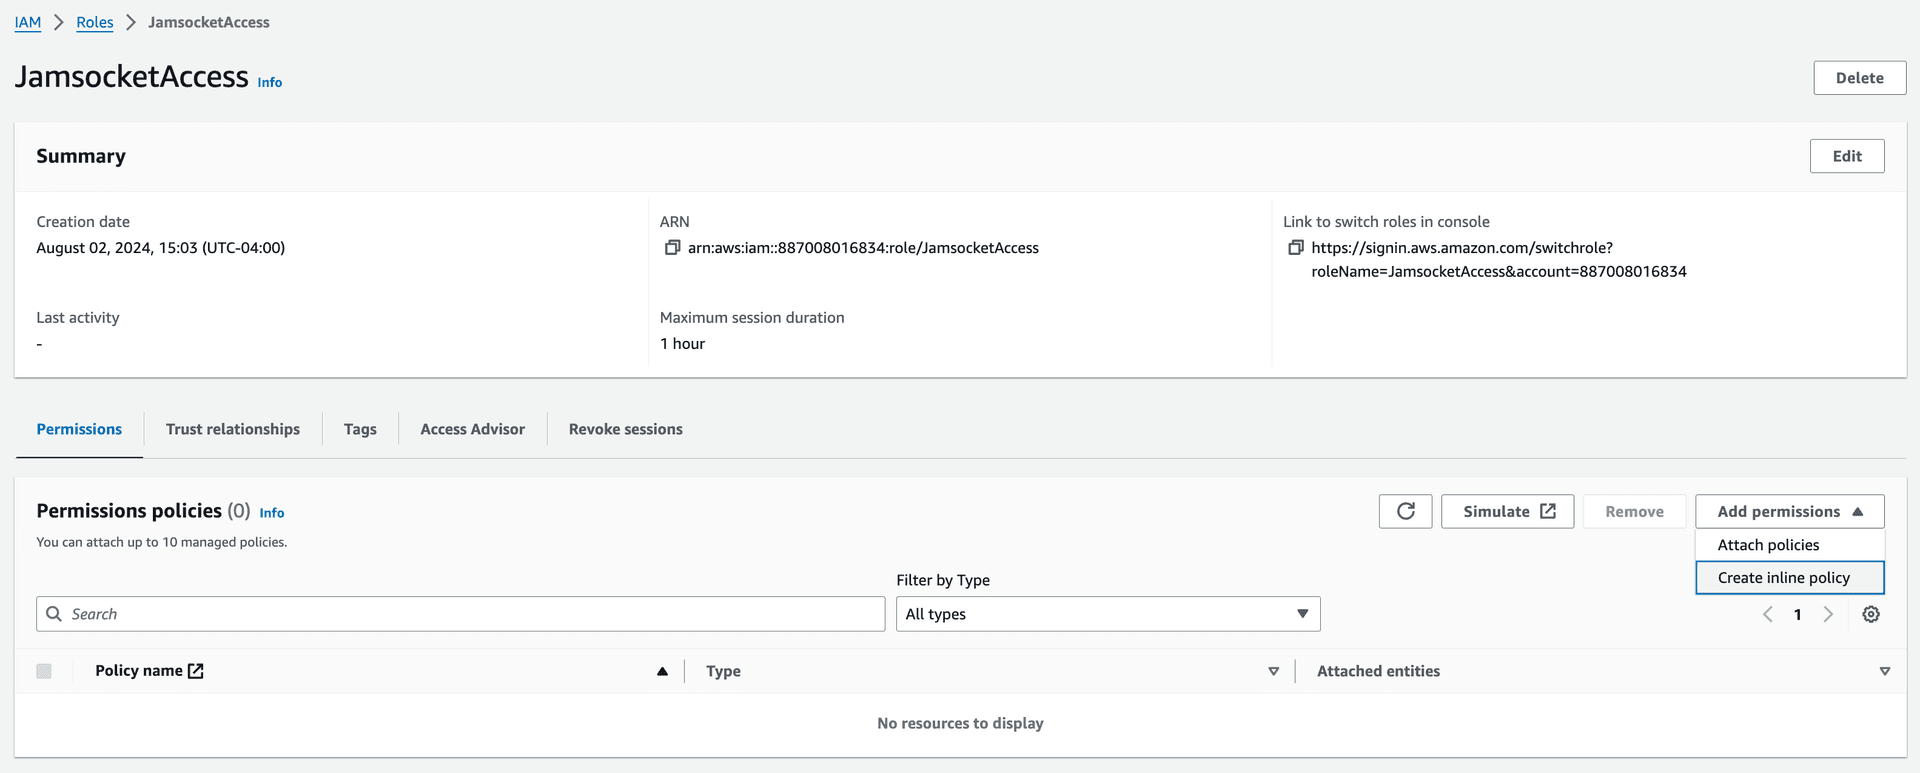Click the Delete role button
Image resolution: width=1920 pixels, height=773 pixels.
coord(1860,78)
